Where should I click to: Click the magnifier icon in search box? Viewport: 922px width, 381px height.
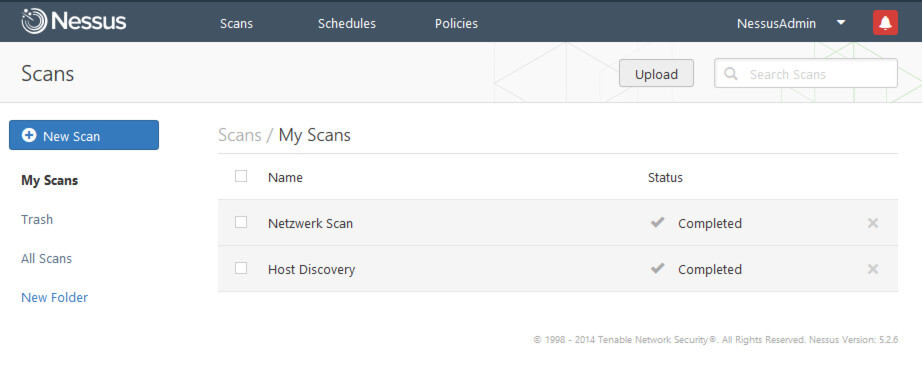[730, 73]
